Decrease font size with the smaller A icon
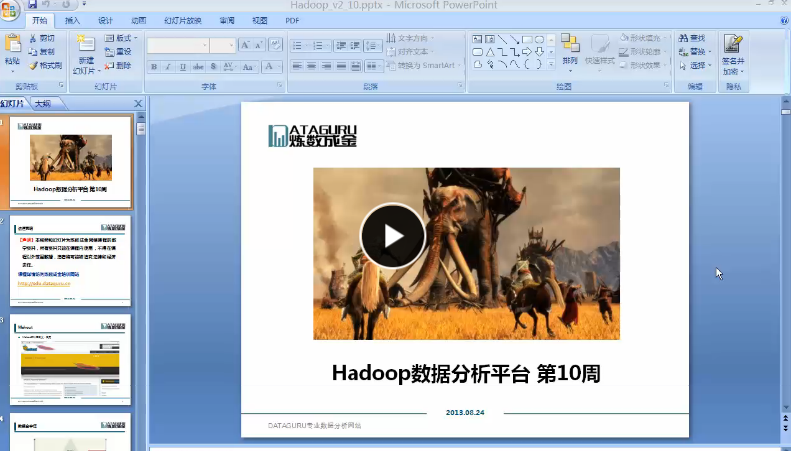The image size is (791, 474). (258, 45)
